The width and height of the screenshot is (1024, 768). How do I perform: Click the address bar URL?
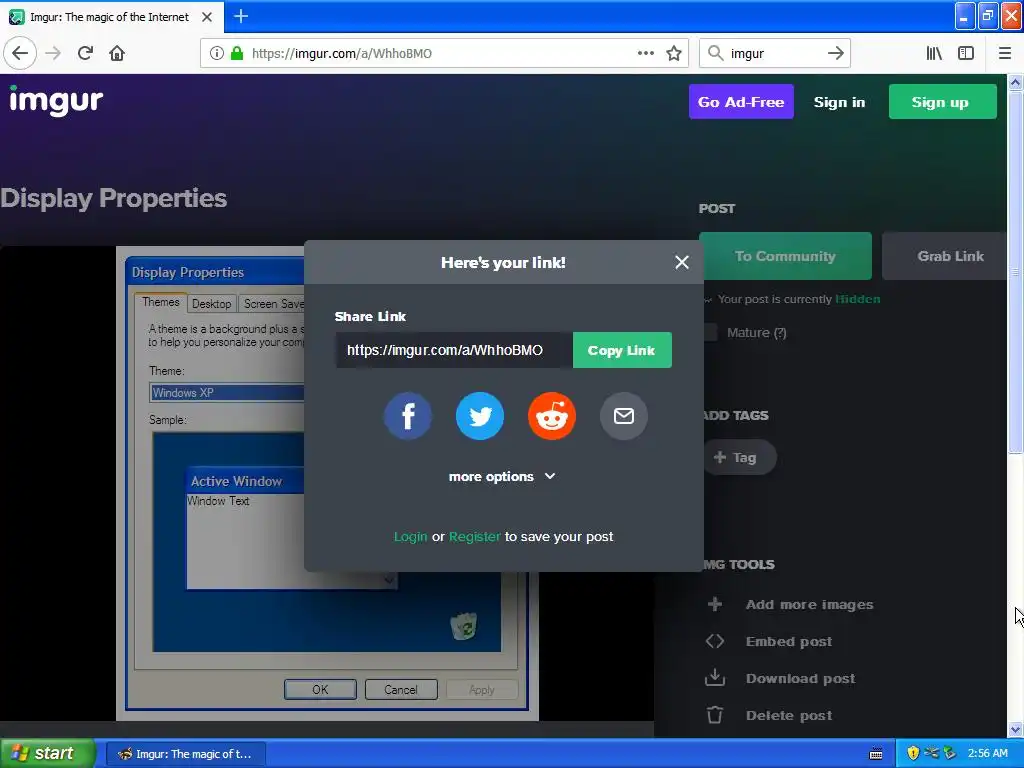(342, 54)
